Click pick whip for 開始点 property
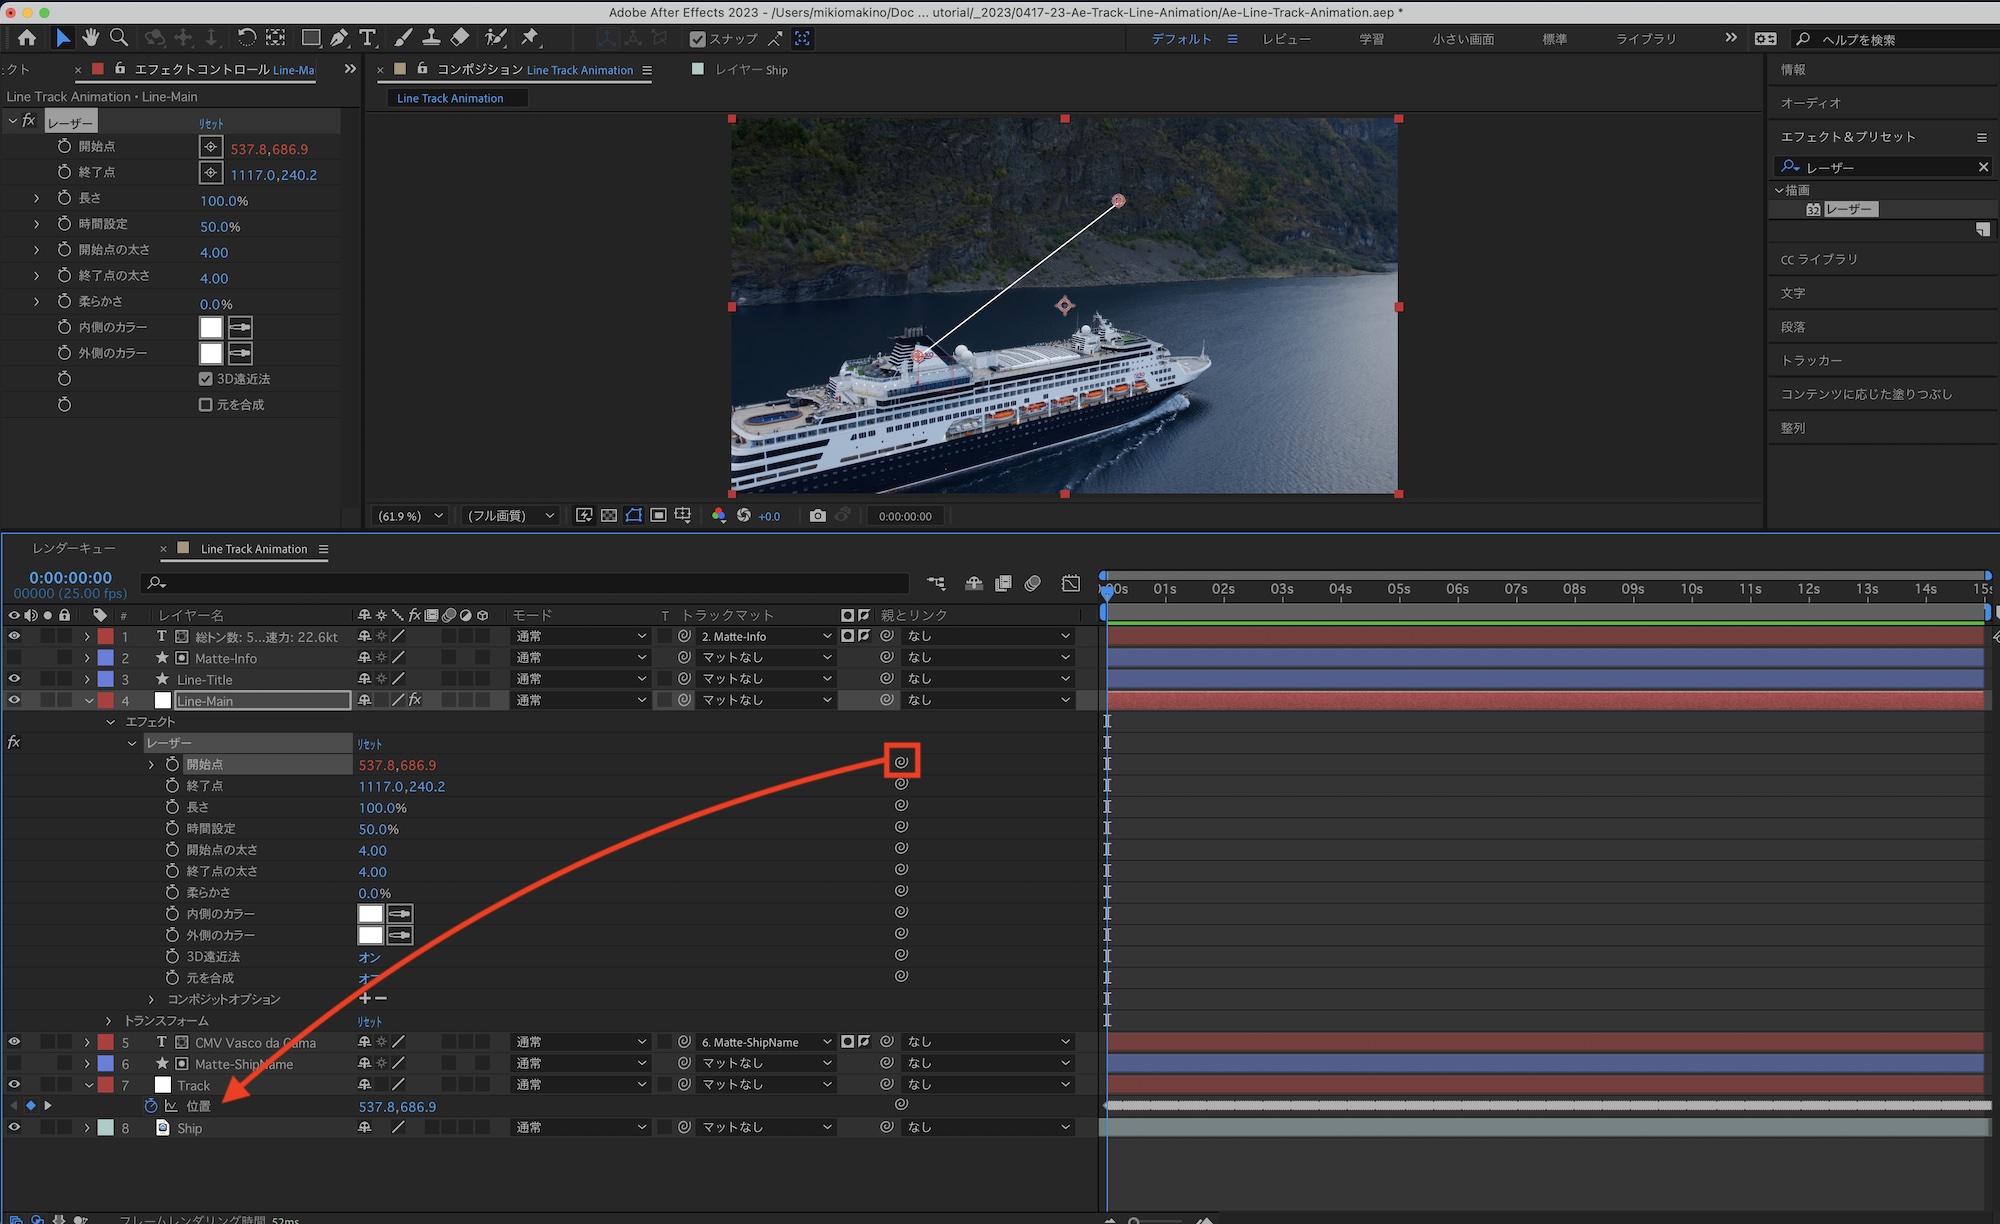Screen dimensions: 2000x1224 [901, 763]
